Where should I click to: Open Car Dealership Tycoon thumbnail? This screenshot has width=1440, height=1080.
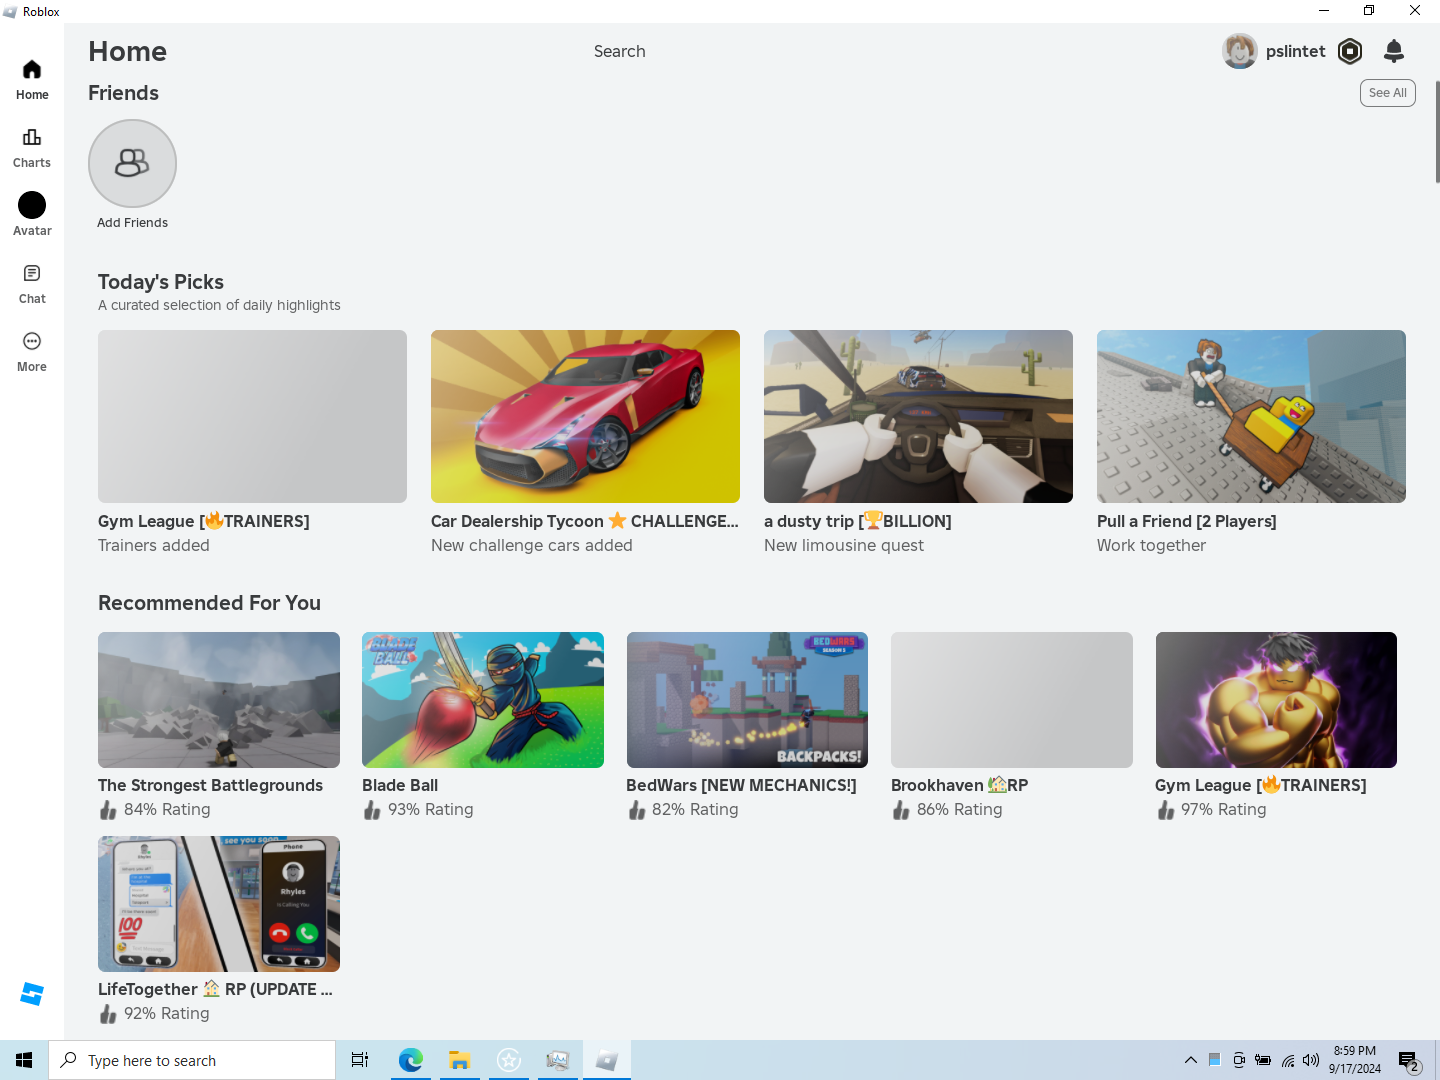pos(585,416)
